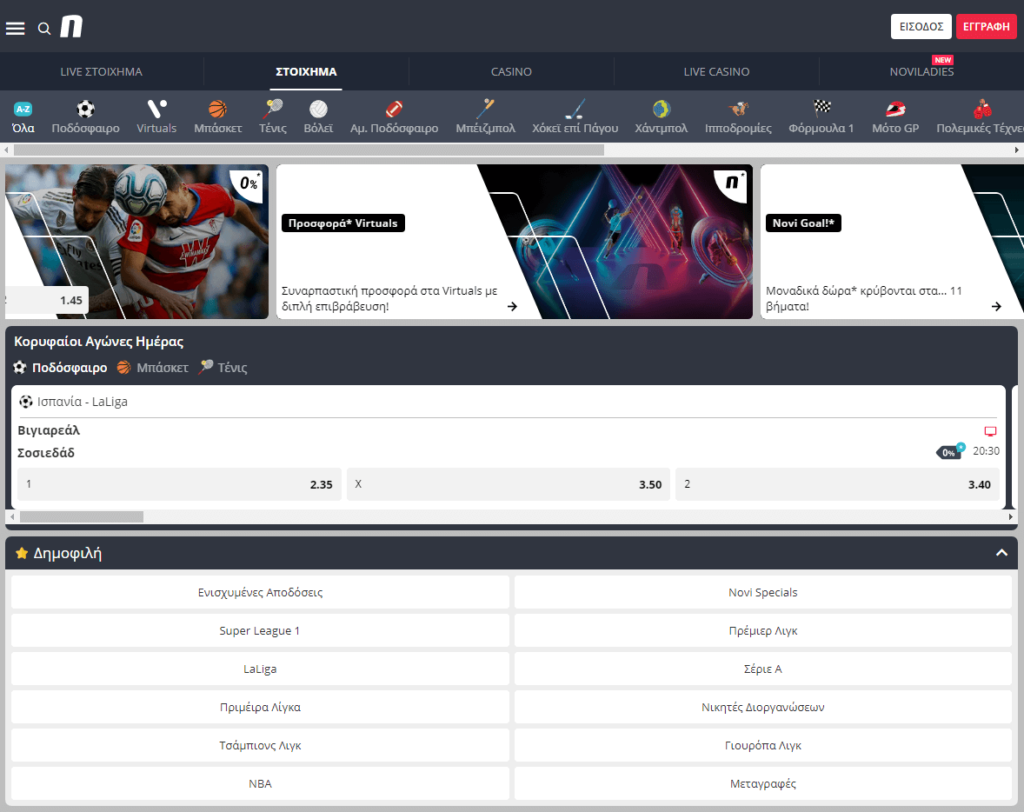Select the Όλα A-Z sports icon
This screenshot has width=1024, height=812.
coord(23,117)
